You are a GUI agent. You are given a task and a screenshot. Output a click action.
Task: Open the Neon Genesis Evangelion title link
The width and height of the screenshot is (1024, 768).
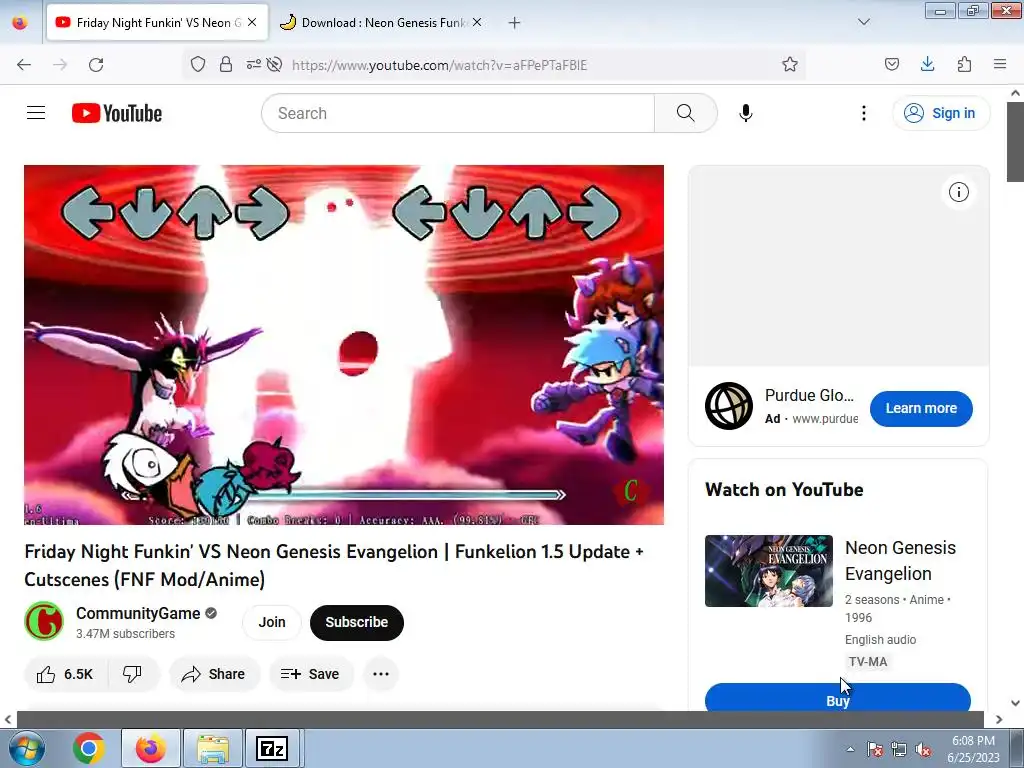pyautogui.click(x=900, y=560)
